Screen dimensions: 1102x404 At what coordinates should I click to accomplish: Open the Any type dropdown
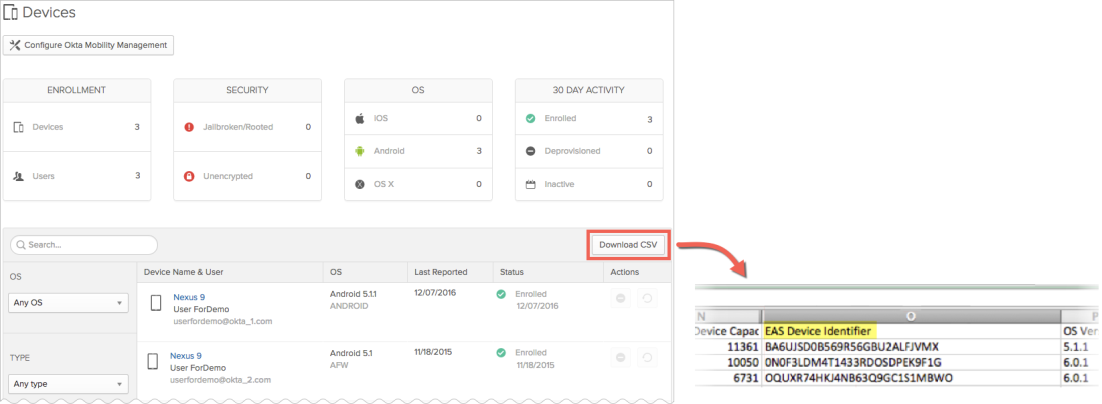coord(68,384)
